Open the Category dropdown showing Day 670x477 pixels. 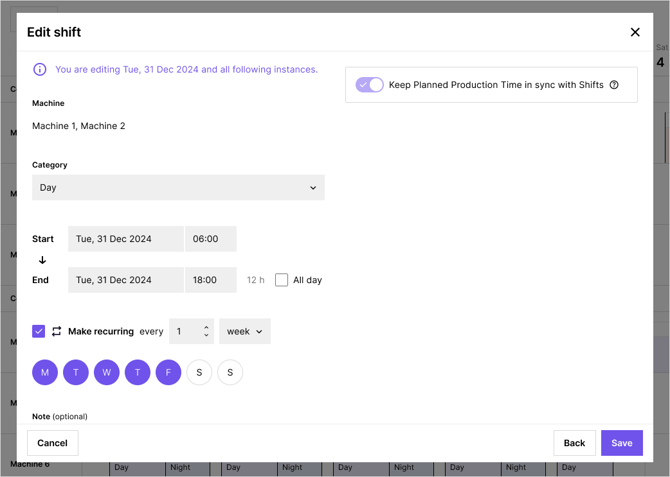(178, 188)
